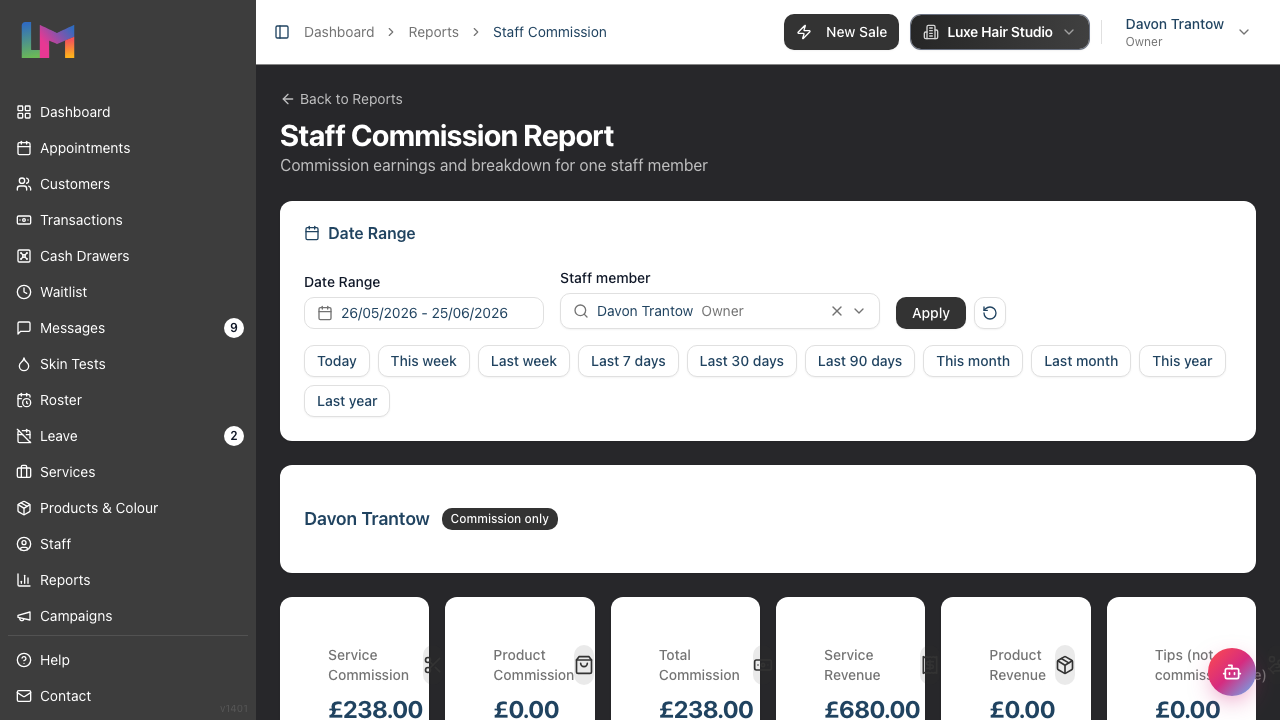The width and height of the screenshot is (1280, 720).
Task: Click the Products & Colour box icon
Action: coord(24,508)
